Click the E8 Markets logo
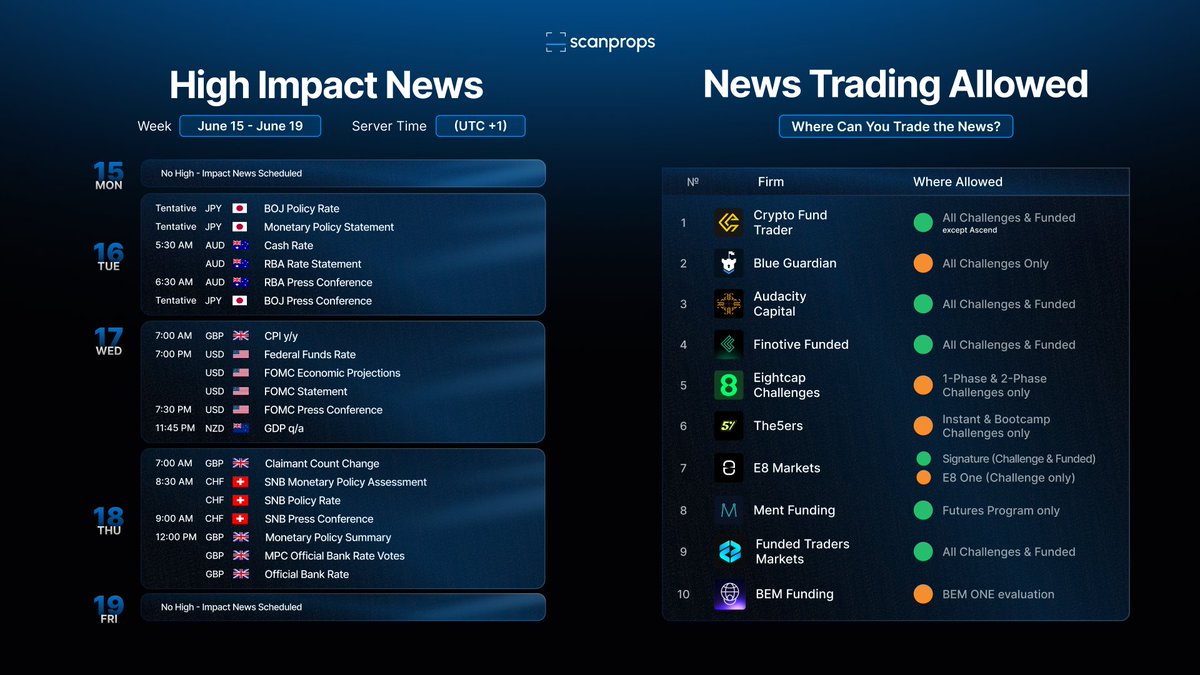The height and width of the screenshot is (675, 1200). [x=729, y=468]
